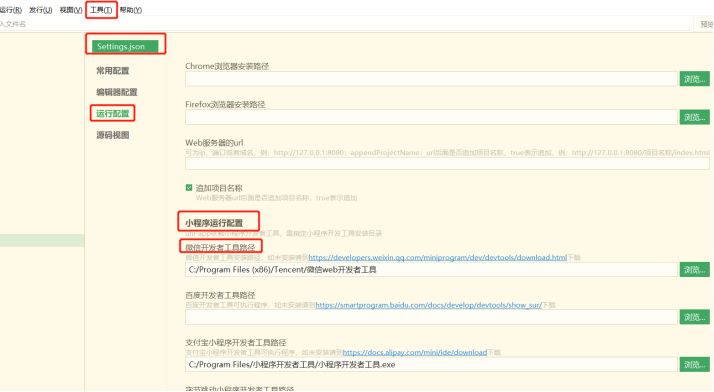
Task: Click the 支付宝小程序开发者工具路径 input field
Action: click(432, 364)
